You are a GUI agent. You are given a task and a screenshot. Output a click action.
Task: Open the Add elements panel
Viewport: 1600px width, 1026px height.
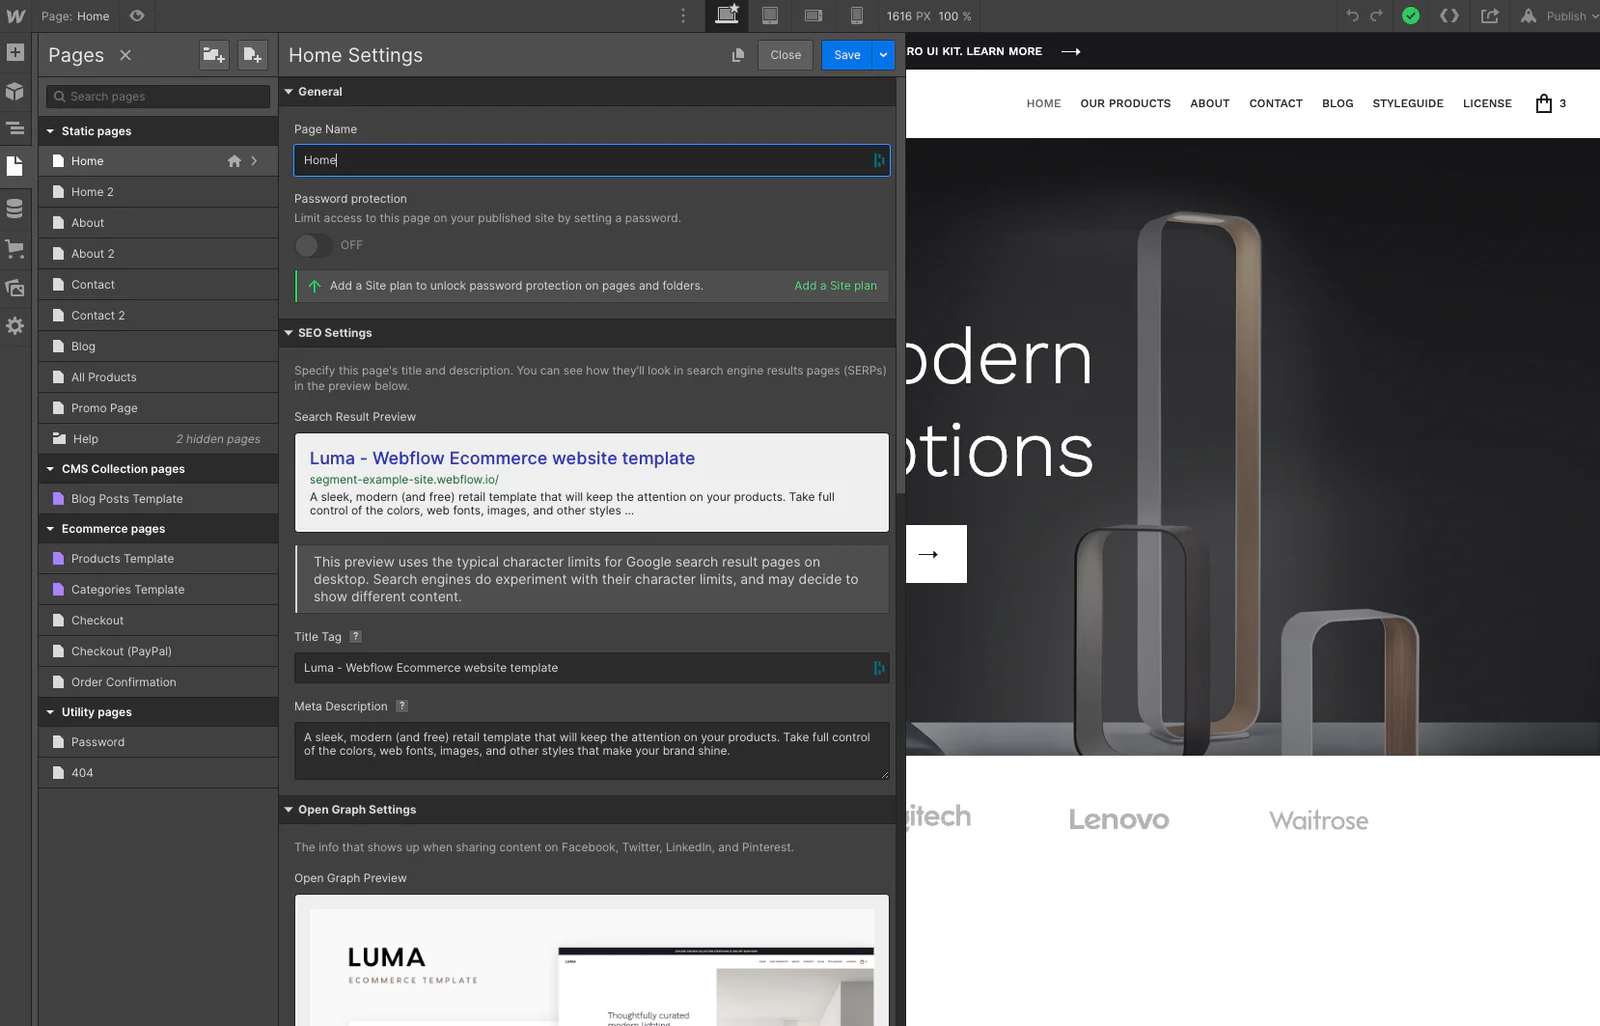pyautogui.click(x=15, y=52)
